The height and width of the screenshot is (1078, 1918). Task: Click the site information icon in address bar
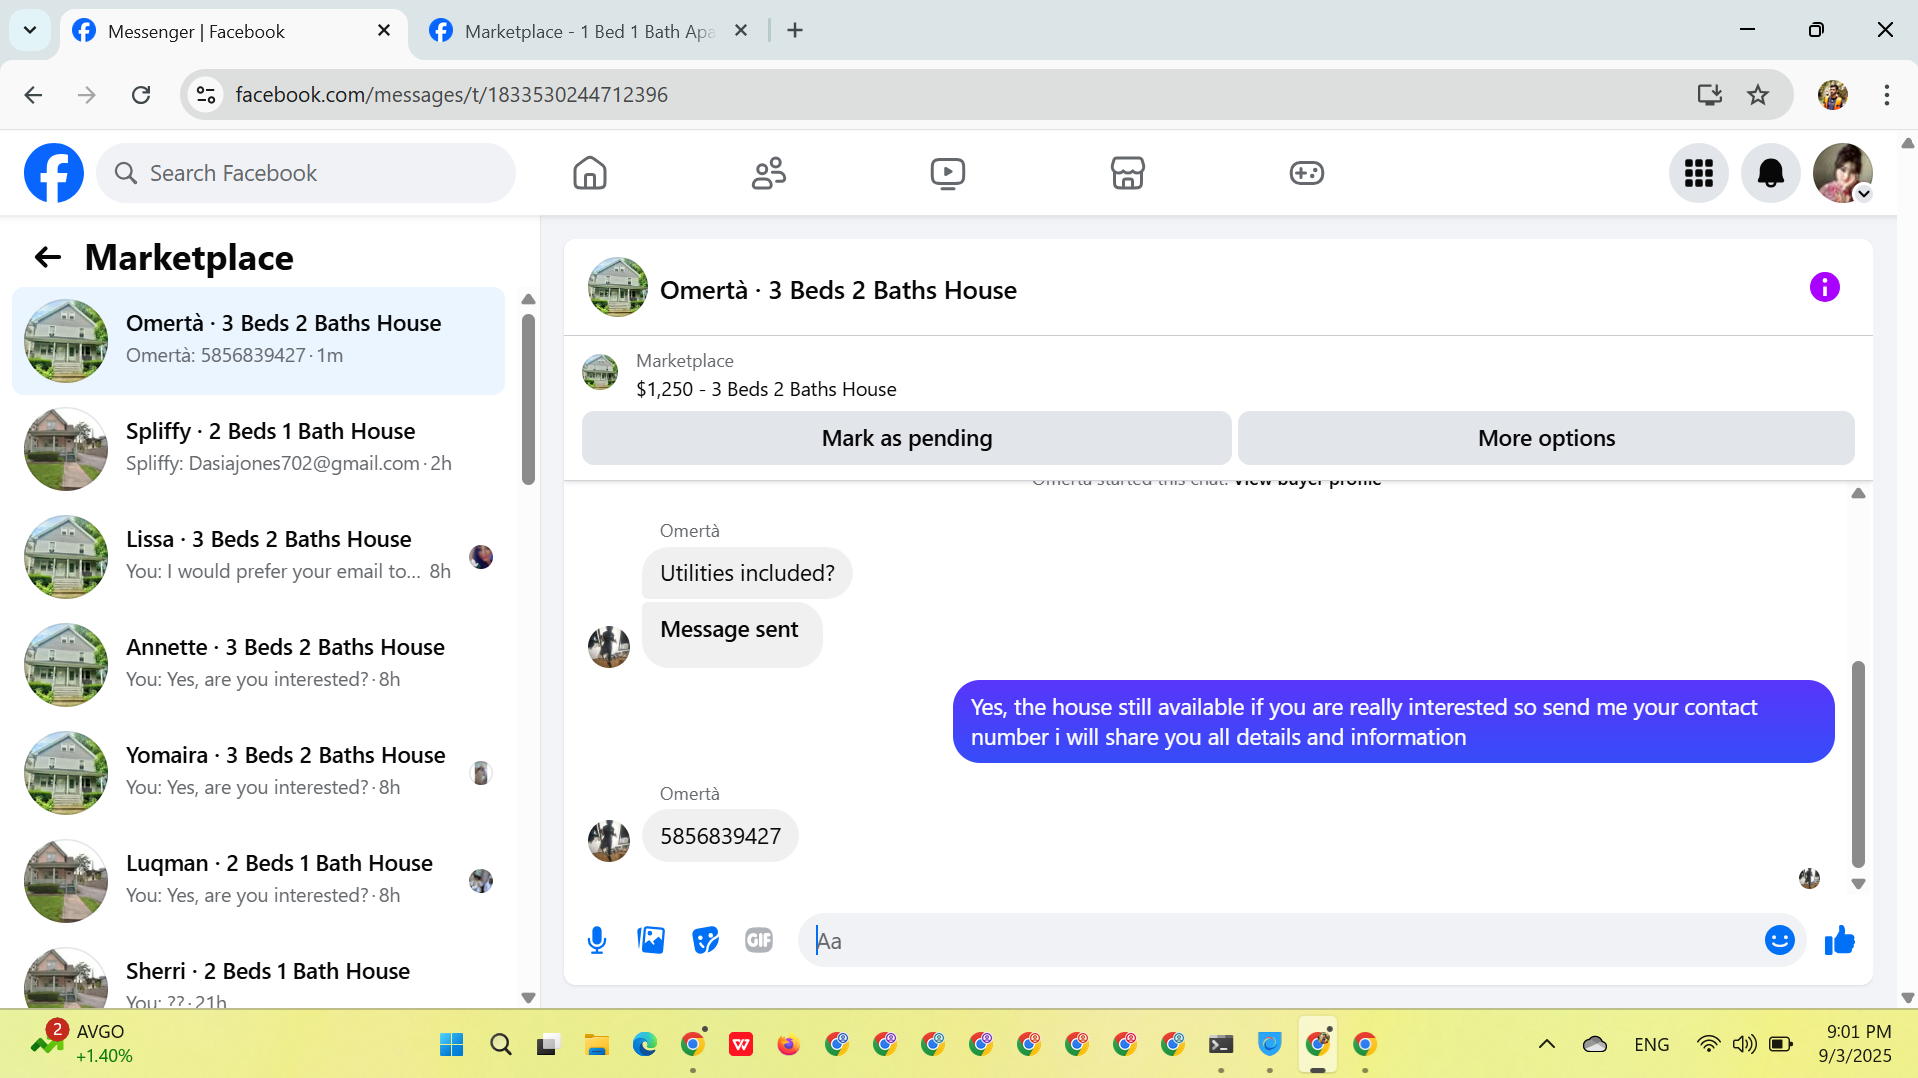pyautogui.click(x=206, y=95)
